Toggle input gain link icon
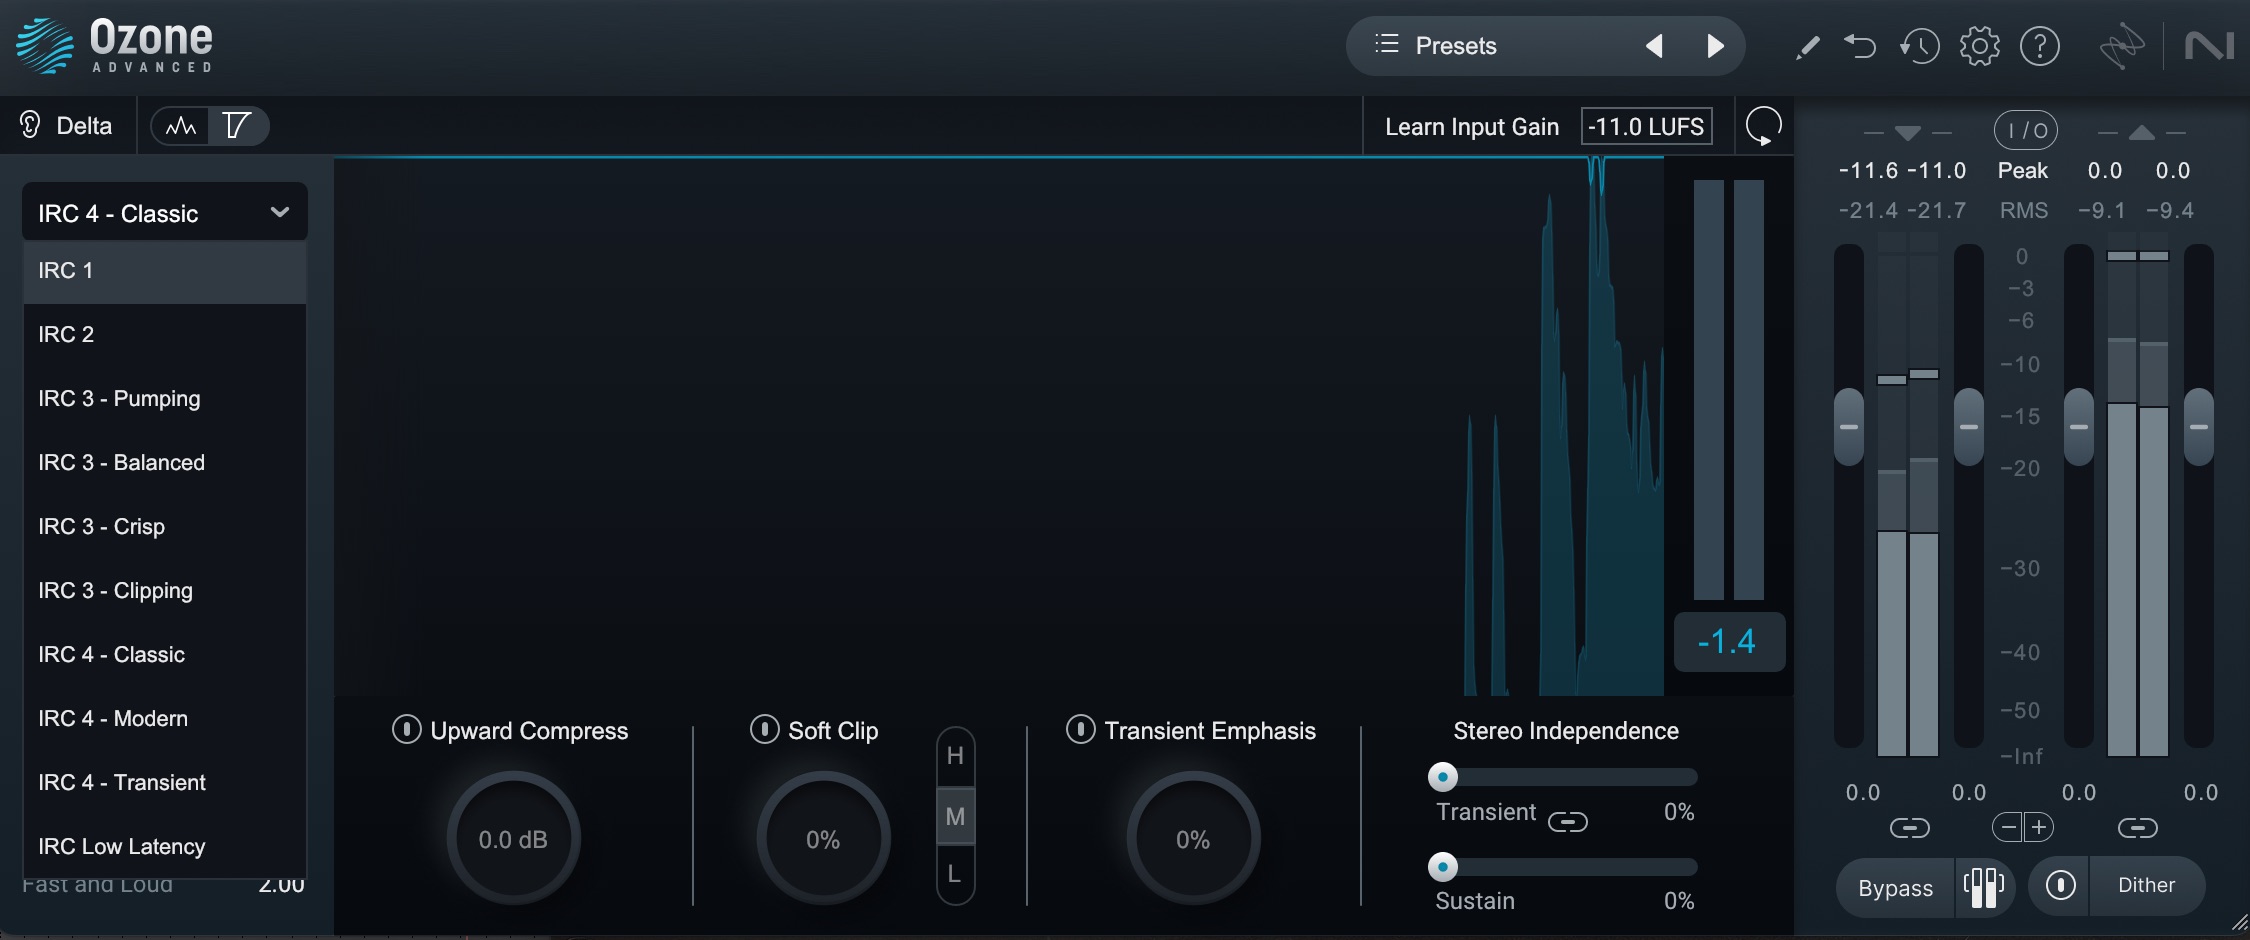Image resolution: width=2250 pixels, height=940 pixels. (x=1909, y=828)
